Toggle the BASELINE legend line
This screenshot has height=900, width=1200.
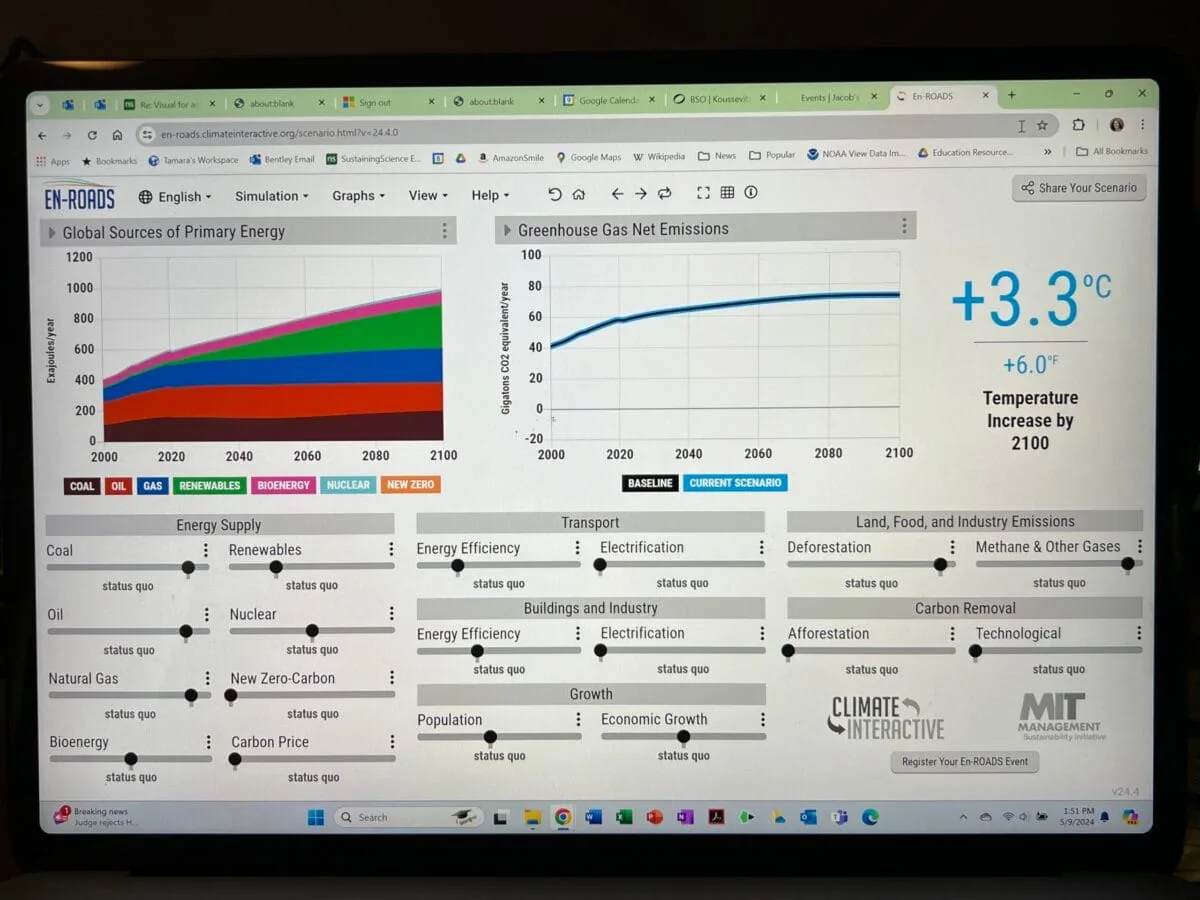point(650,483)
